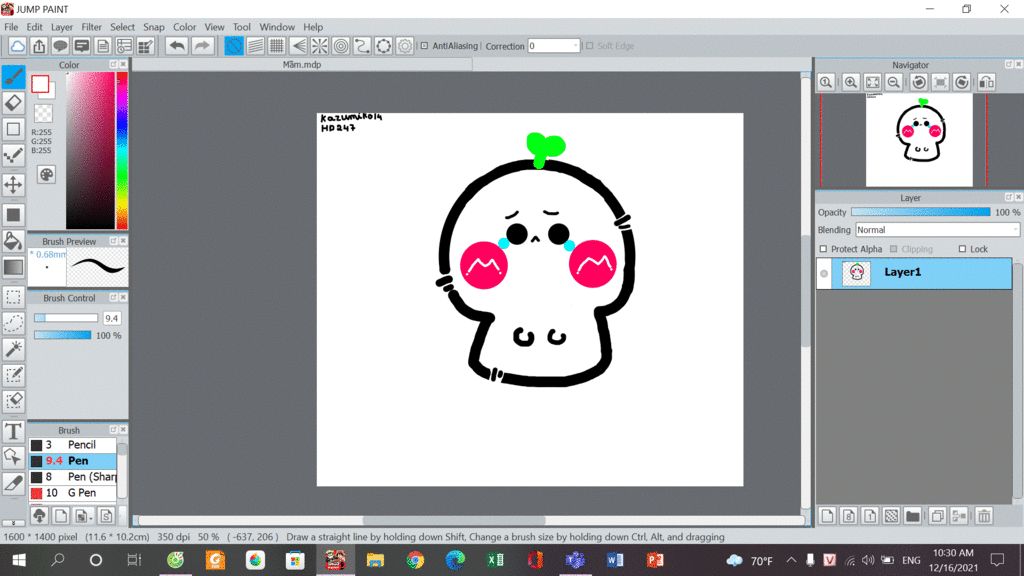Viewport: 1024px width, 576px height.
Task: Turn on the concentric circle snap
Action: click(341, 46)
